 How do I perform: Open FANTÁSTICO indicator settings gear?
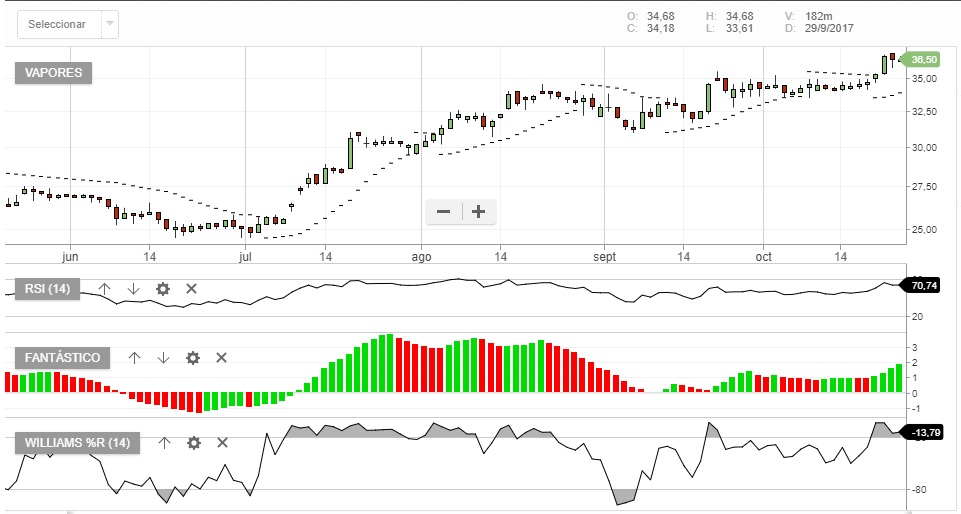pos(193,358)
